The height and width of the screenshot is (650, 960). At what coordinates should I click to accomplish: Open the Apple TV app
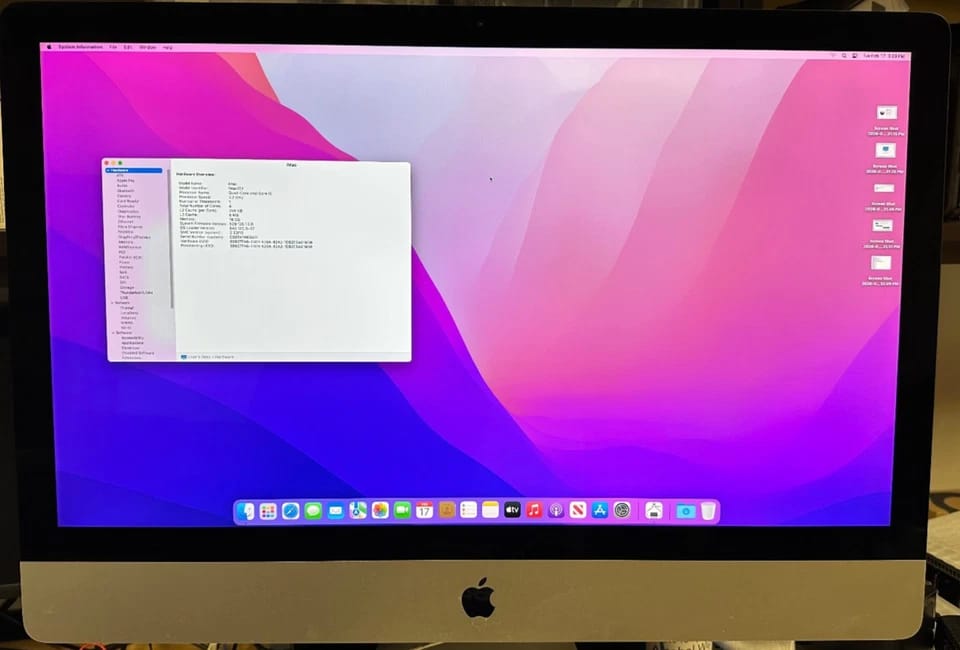tap(512, 509)
